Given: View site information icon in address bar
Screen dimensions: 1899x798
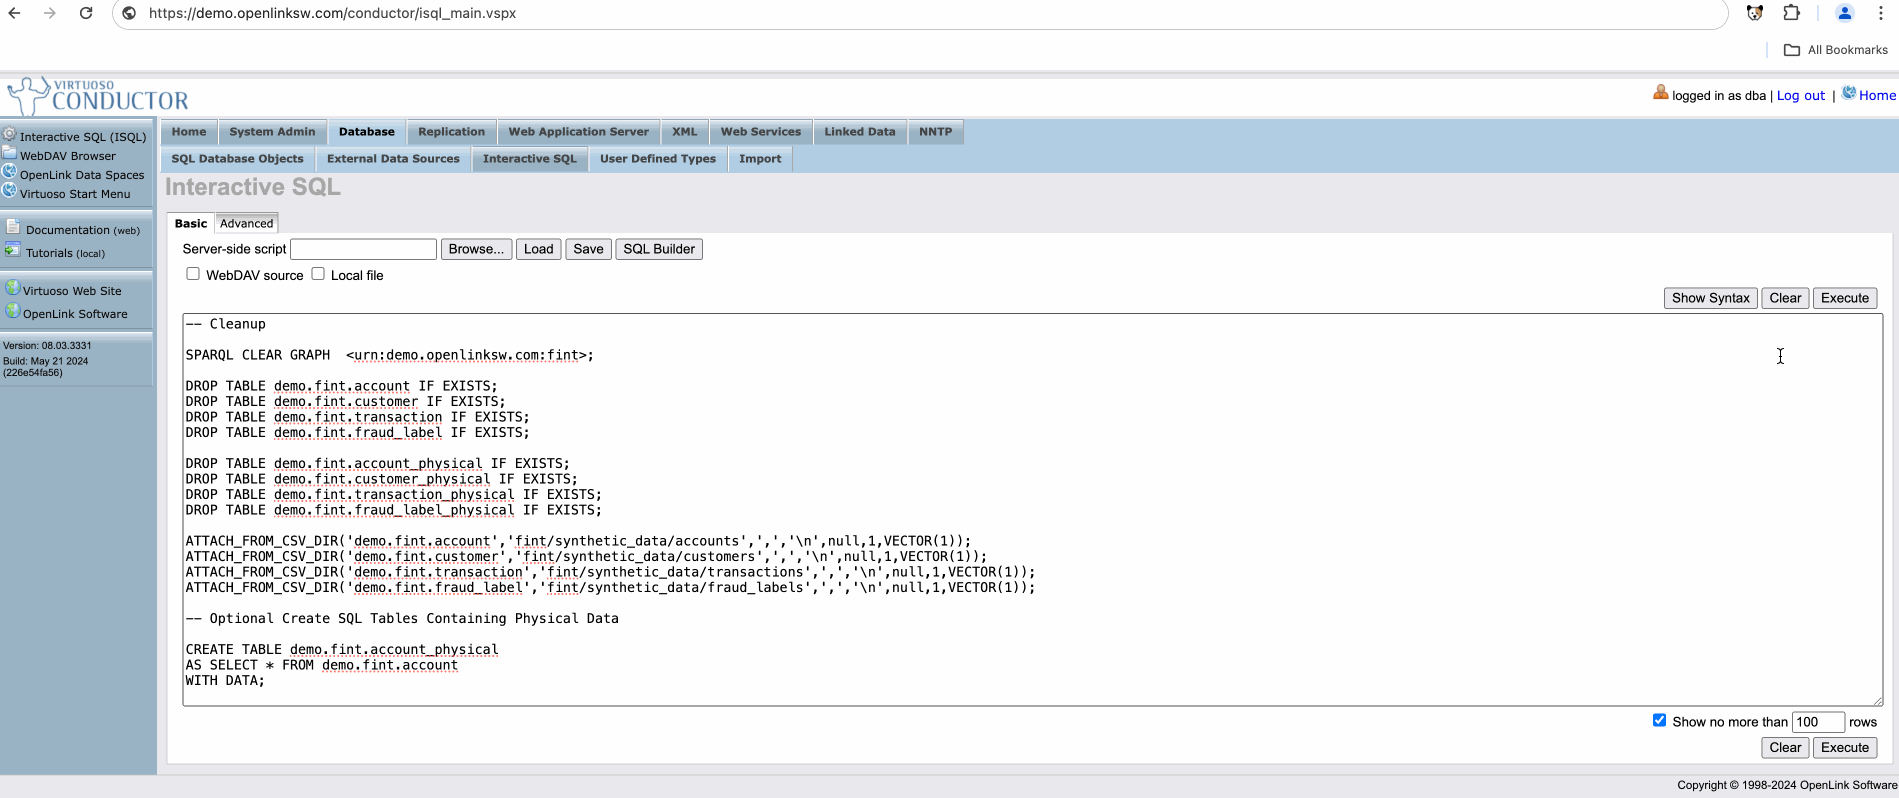Looking at the screenshot, I should pos(129,13).
